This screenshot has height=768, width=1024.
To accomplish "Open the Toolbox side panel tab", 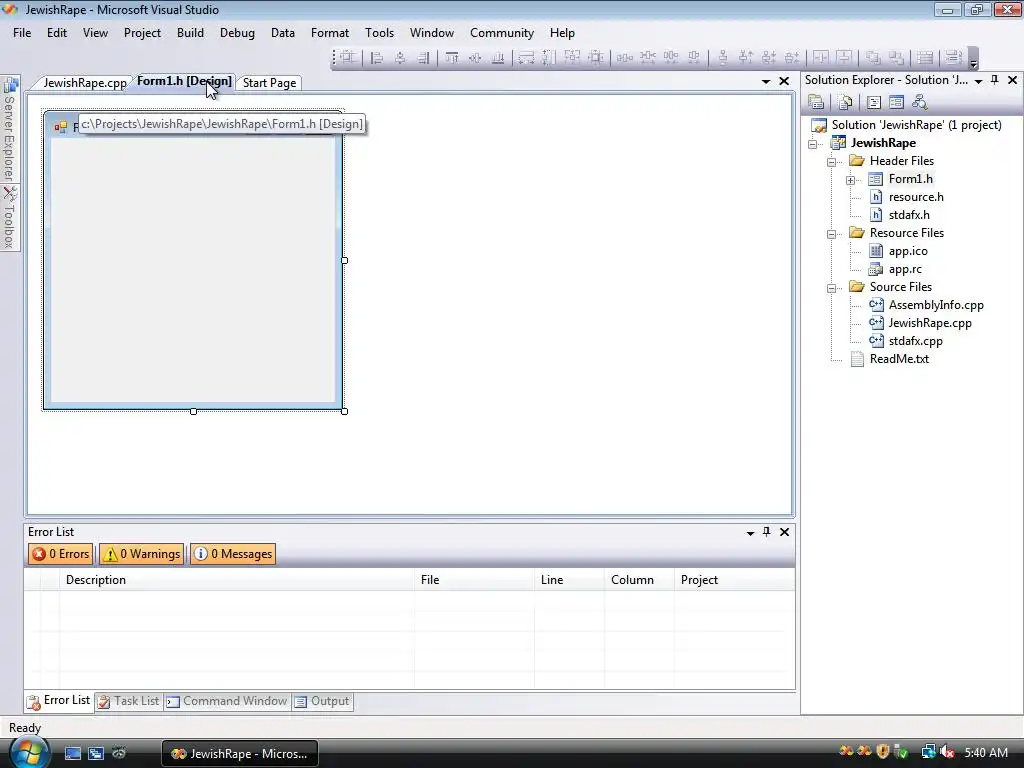I will point(10,217).
